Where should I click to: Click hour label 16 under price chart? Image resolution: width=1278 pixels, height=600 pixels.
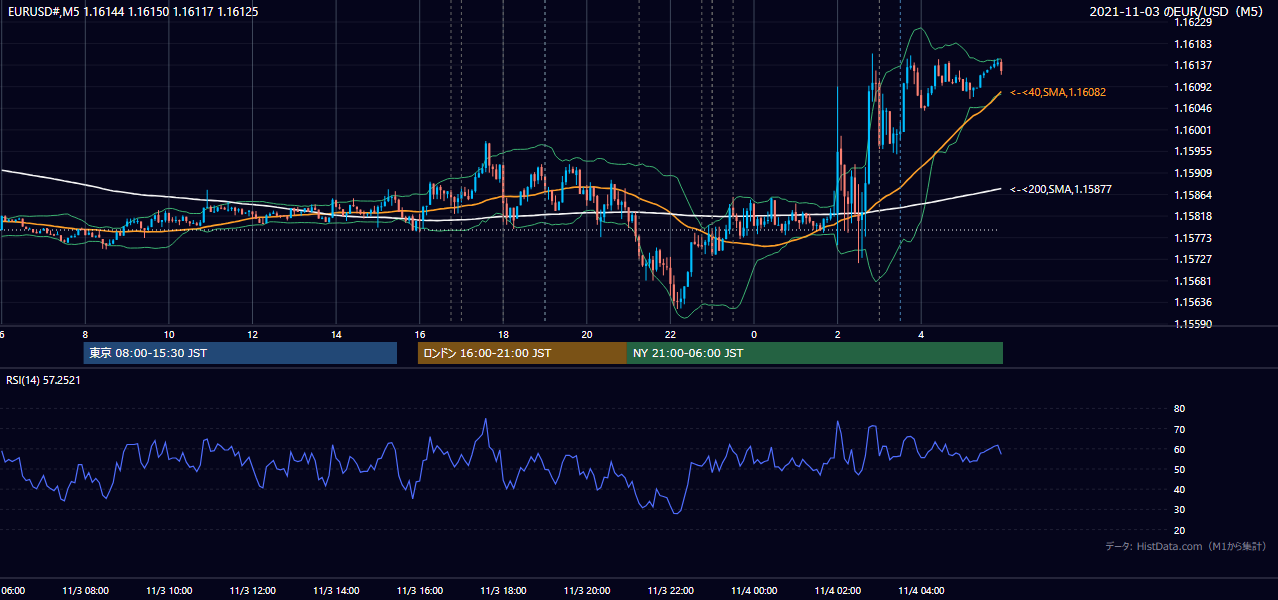pyautogui.click(x=420, y=335)
